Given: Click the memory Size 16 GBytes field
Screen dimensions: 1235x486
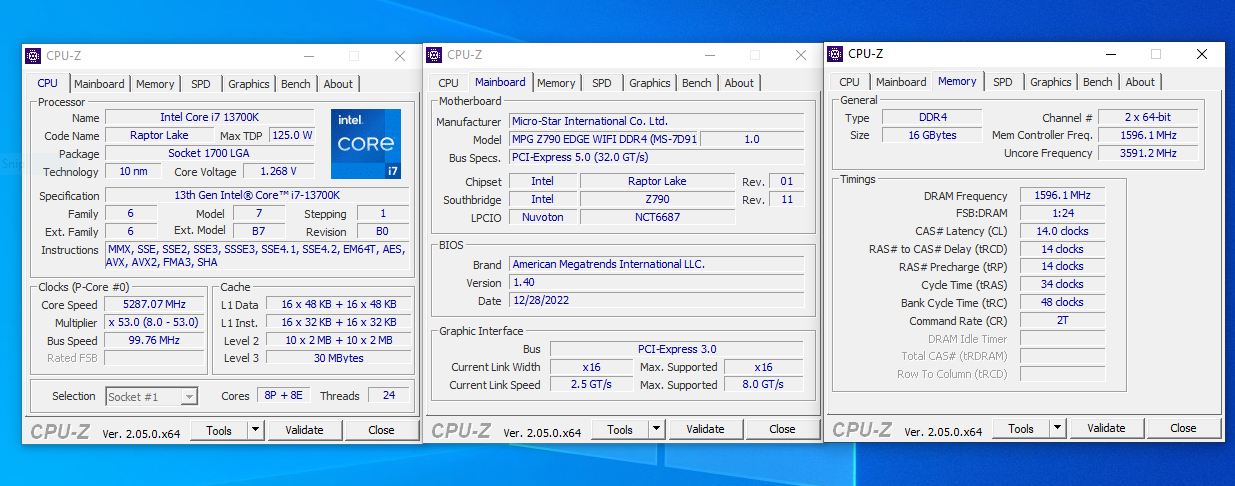Looking at the screenshot, I should coord(932,135).
